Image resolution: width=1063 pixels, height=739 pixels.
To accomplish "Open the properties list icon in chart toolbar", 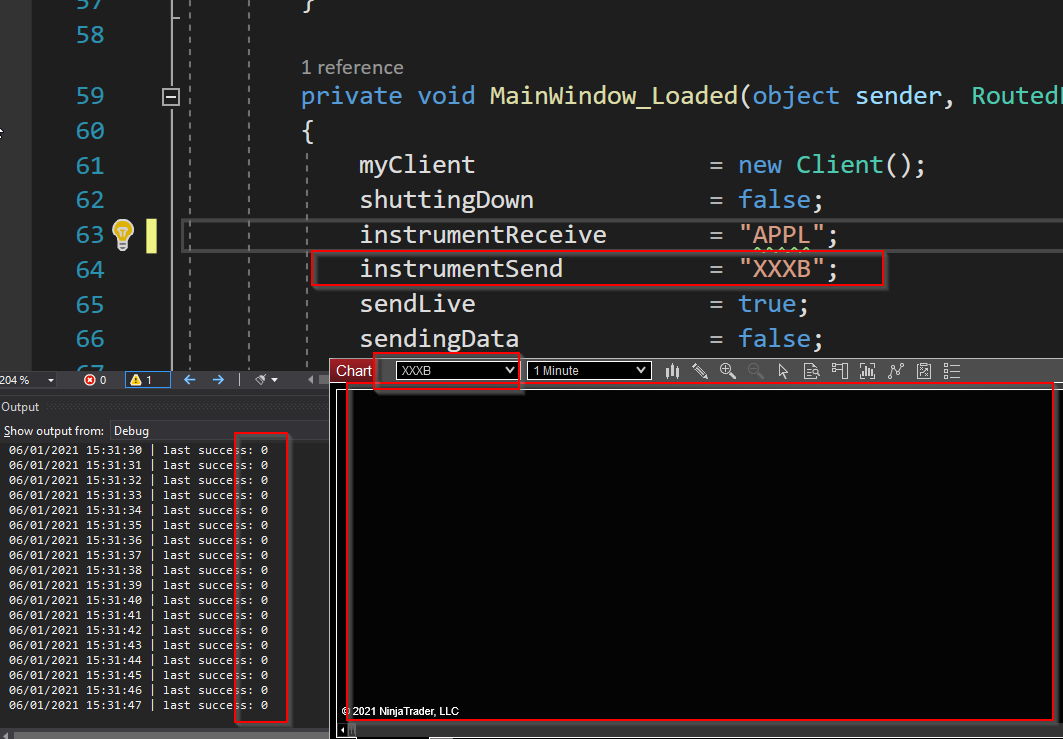I will point(952,371).
